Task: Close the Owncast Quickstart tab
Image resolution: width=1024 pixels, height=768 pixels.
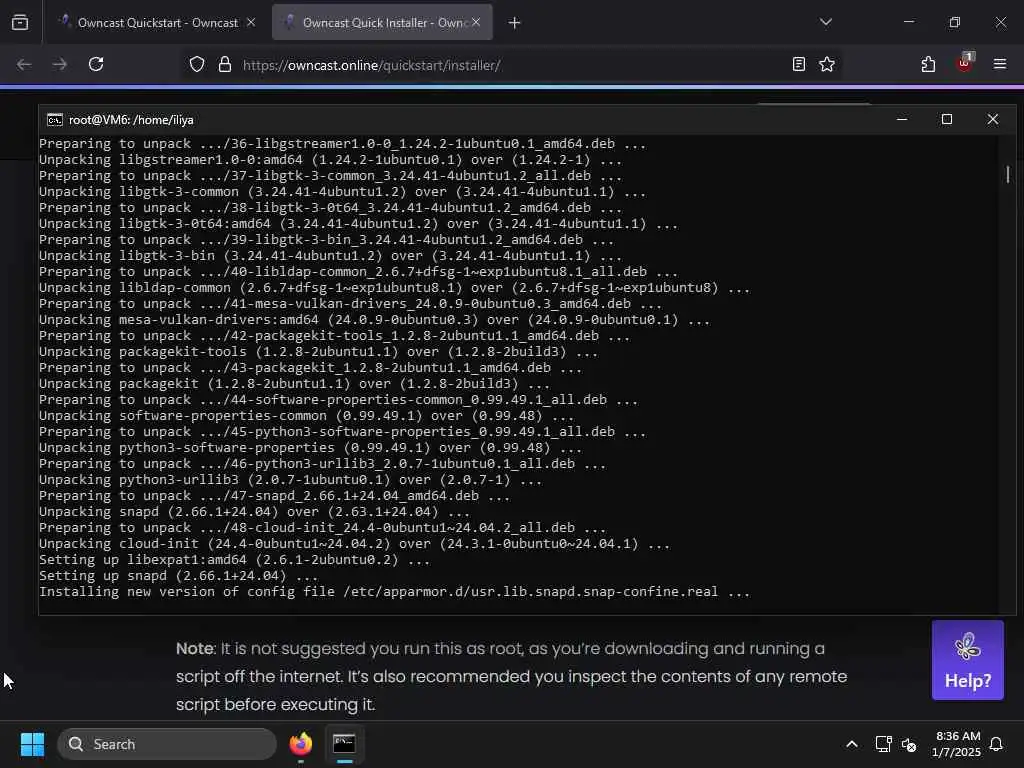Action: (x=251, y=23)
